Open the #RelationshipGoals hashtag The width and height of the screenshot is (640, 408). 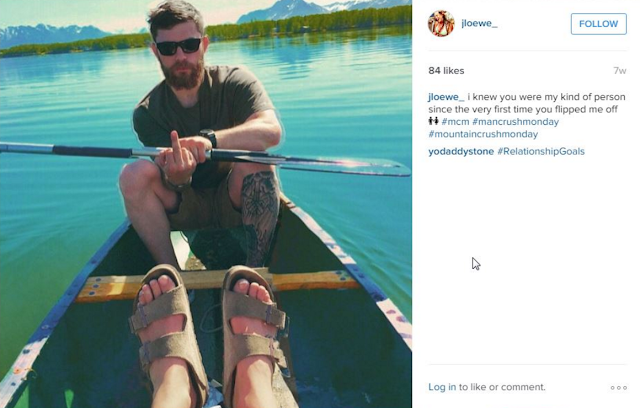click(x=541, y=151)
